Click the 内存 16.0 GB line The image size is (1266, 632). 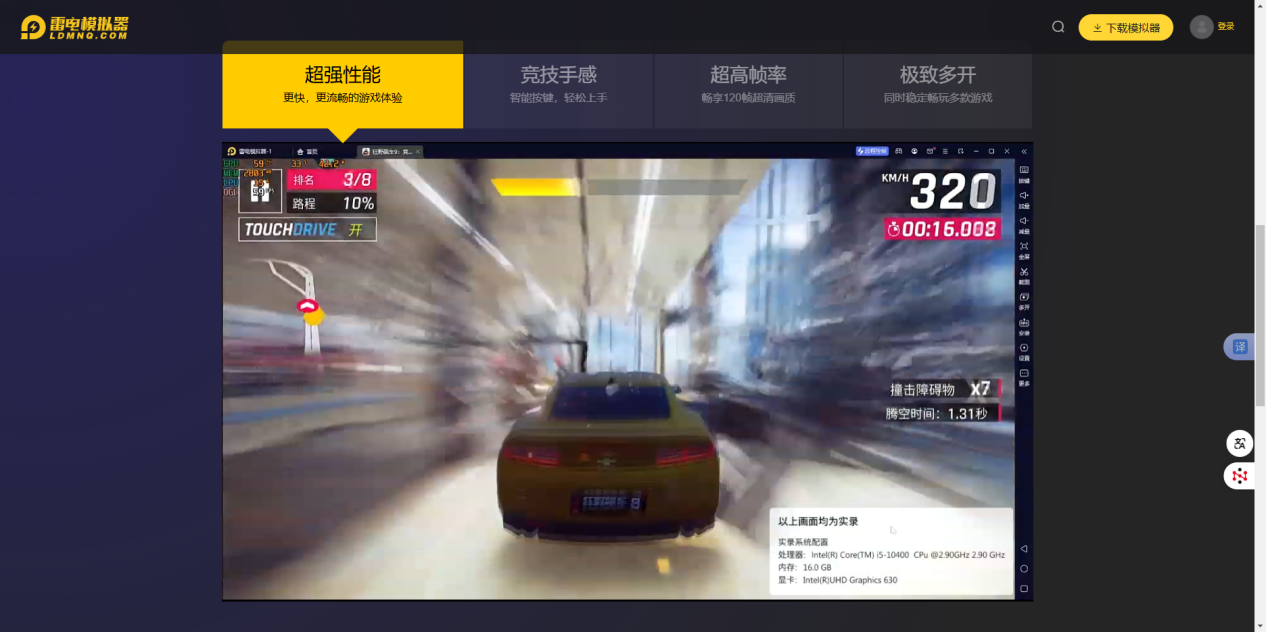click(805, 567)
